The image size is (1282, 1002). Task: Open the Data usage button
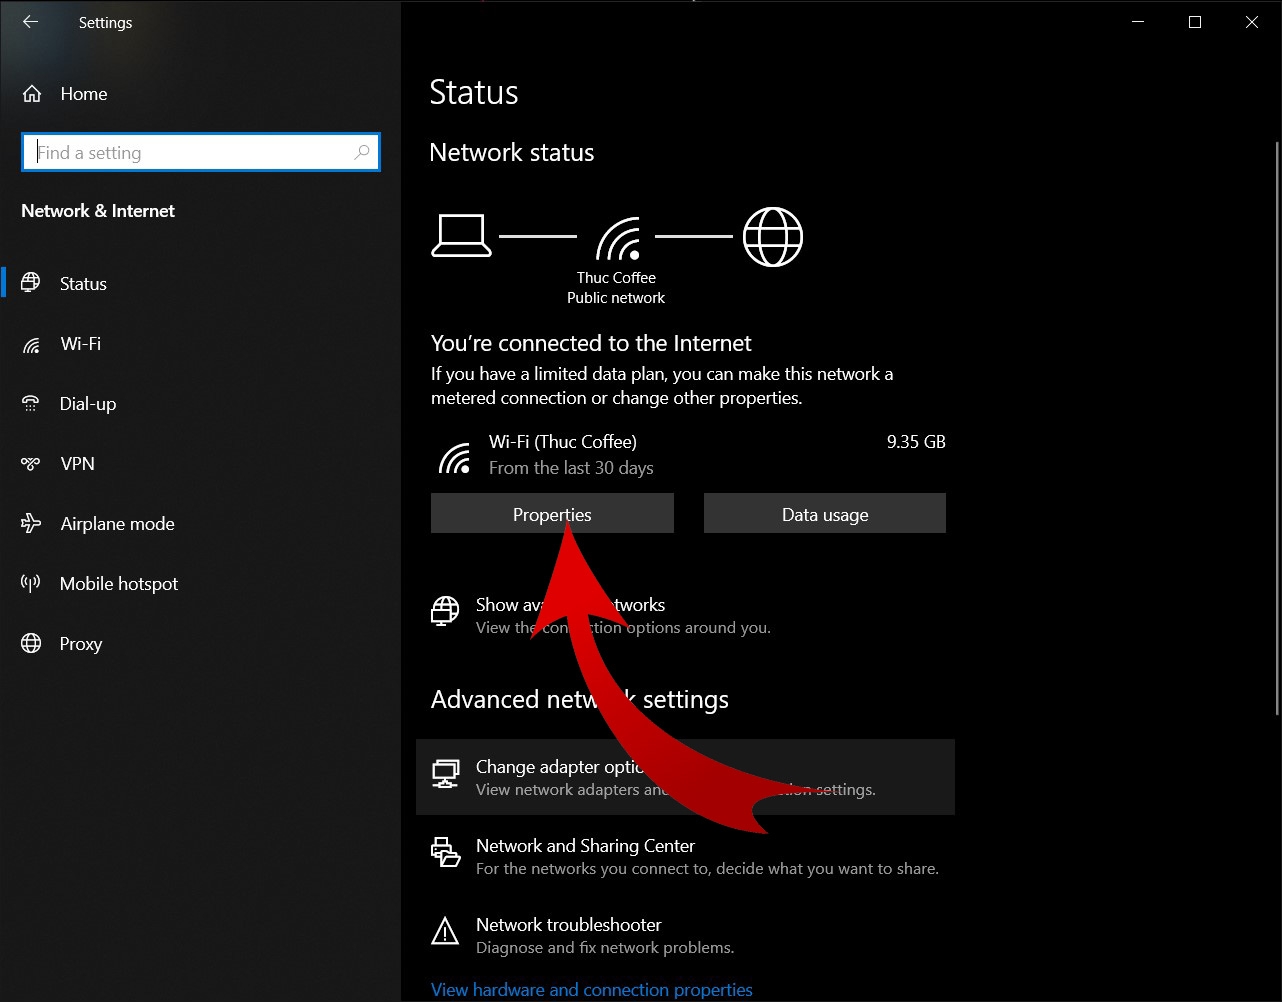tap(825, 514)
